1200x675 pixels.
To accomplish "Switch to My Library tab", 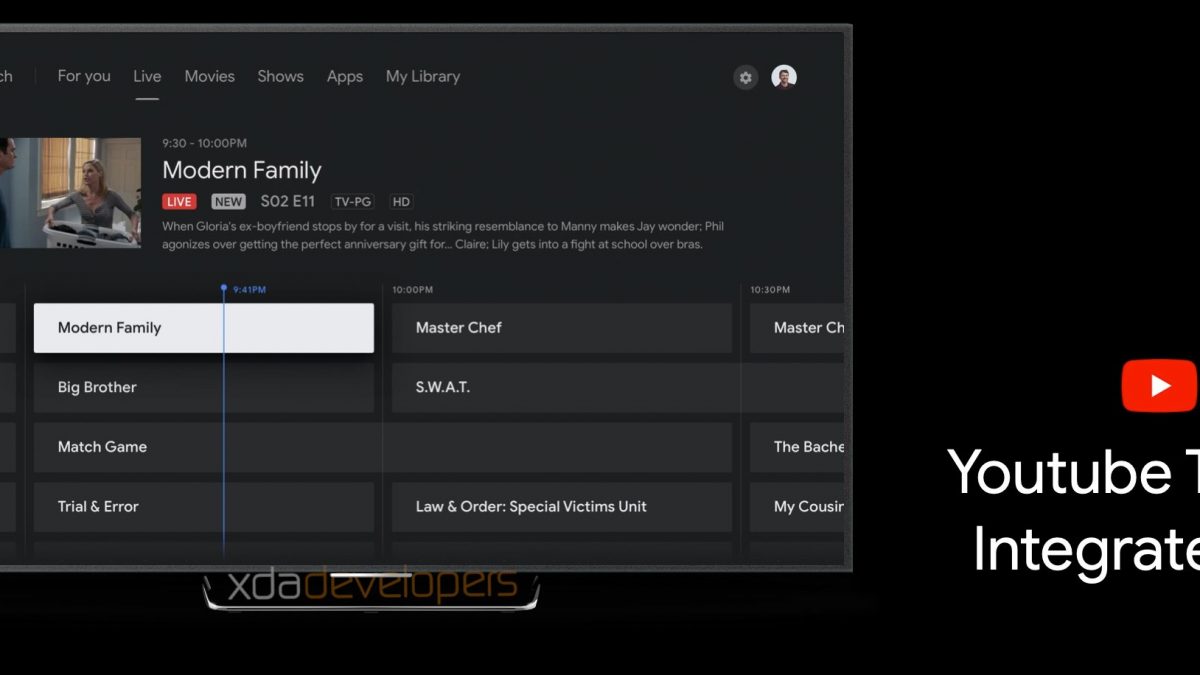I will point(423,76).
